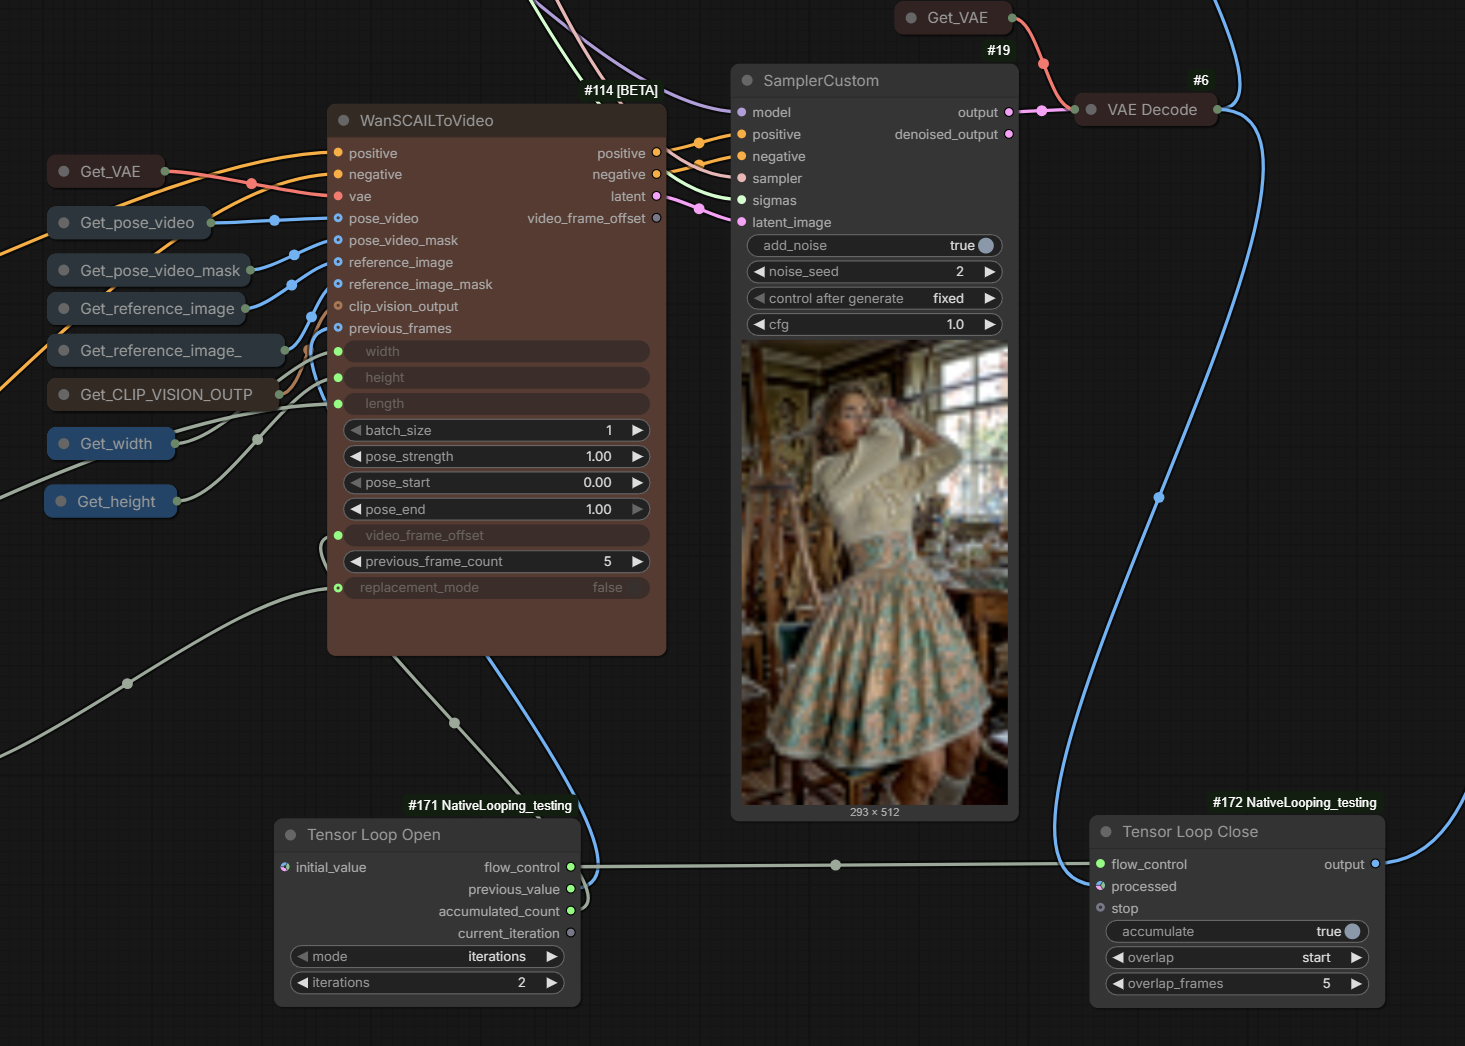The image size is (1465, 1046).
Task: Click the denoised_output socket
Action: click(1008, 134)
